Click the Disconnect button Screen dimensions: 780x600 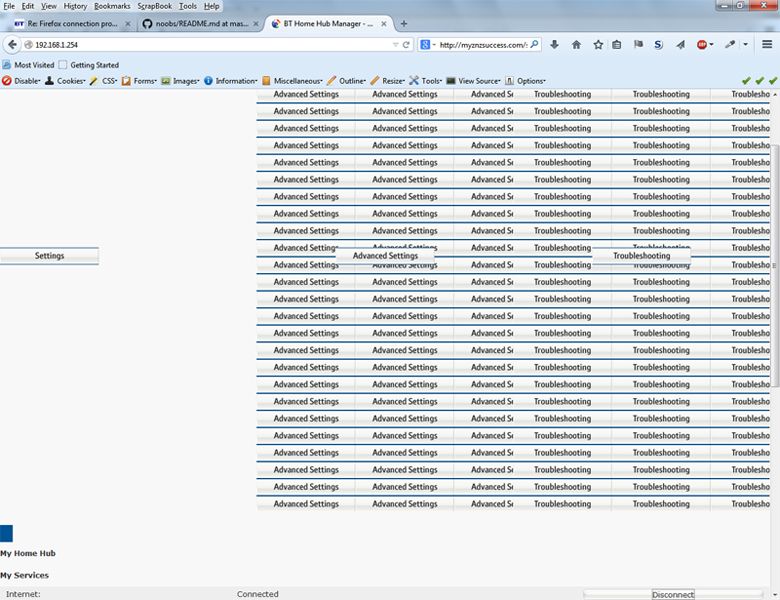[672, 594]
